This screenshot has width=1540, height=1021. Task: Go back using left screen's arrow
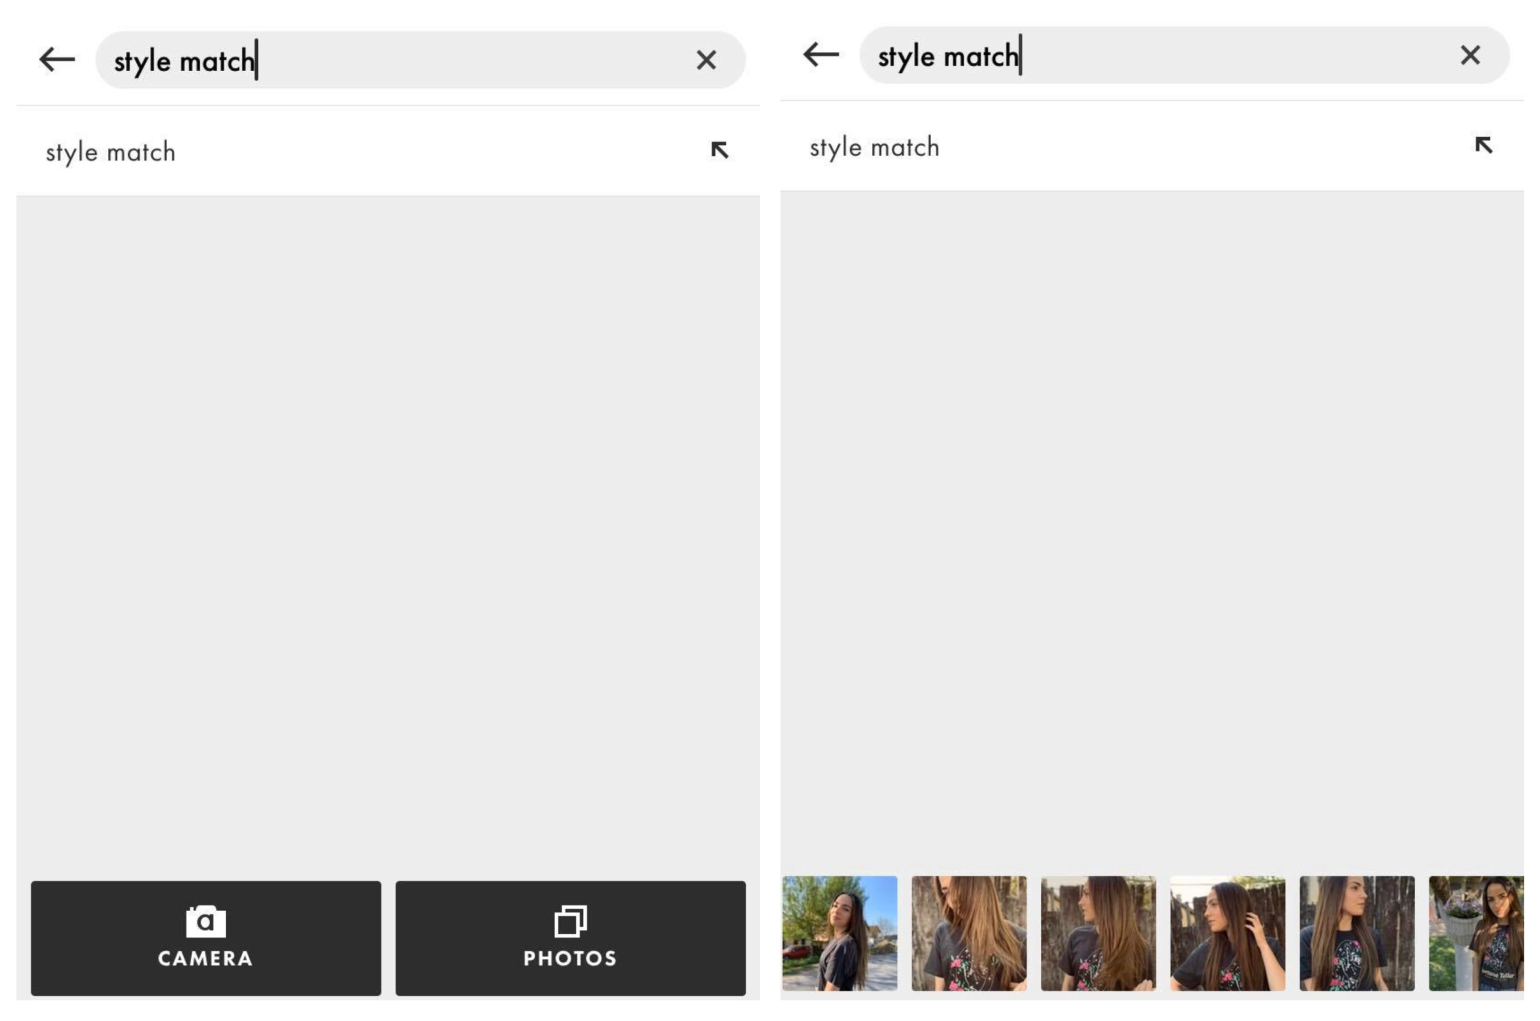coord(57,60)
